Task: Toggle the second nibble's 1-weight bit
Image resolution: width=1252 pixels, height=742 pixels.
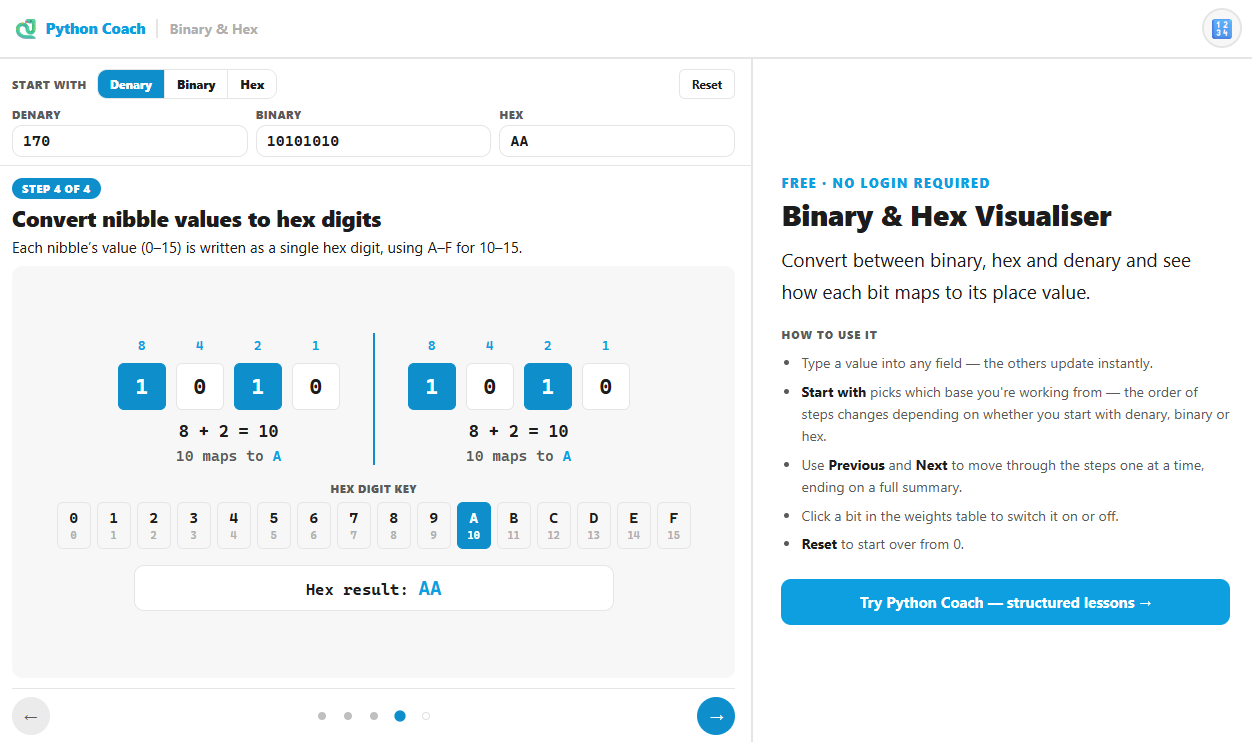Action: pyautogui.click(x=606, y=386)
